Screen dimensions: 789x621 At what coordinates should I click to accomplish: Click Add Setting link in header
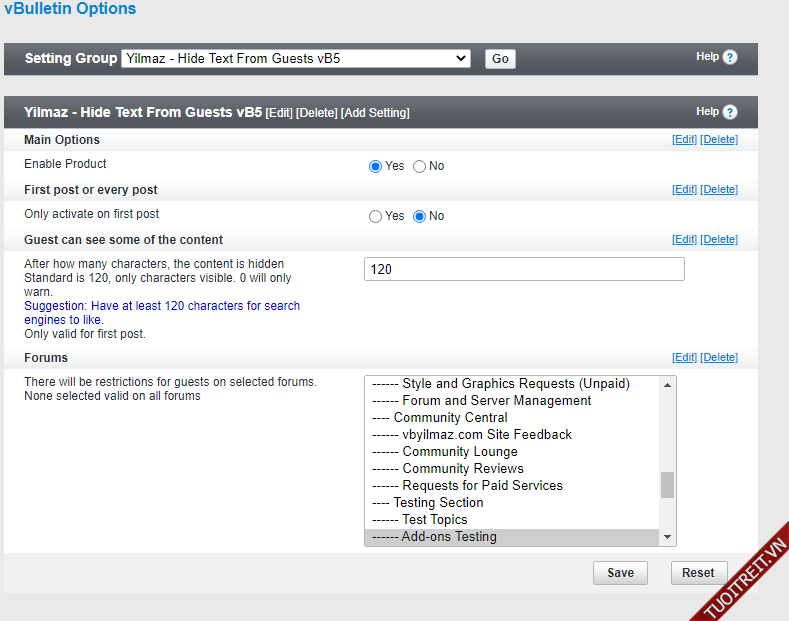(375, 113)
